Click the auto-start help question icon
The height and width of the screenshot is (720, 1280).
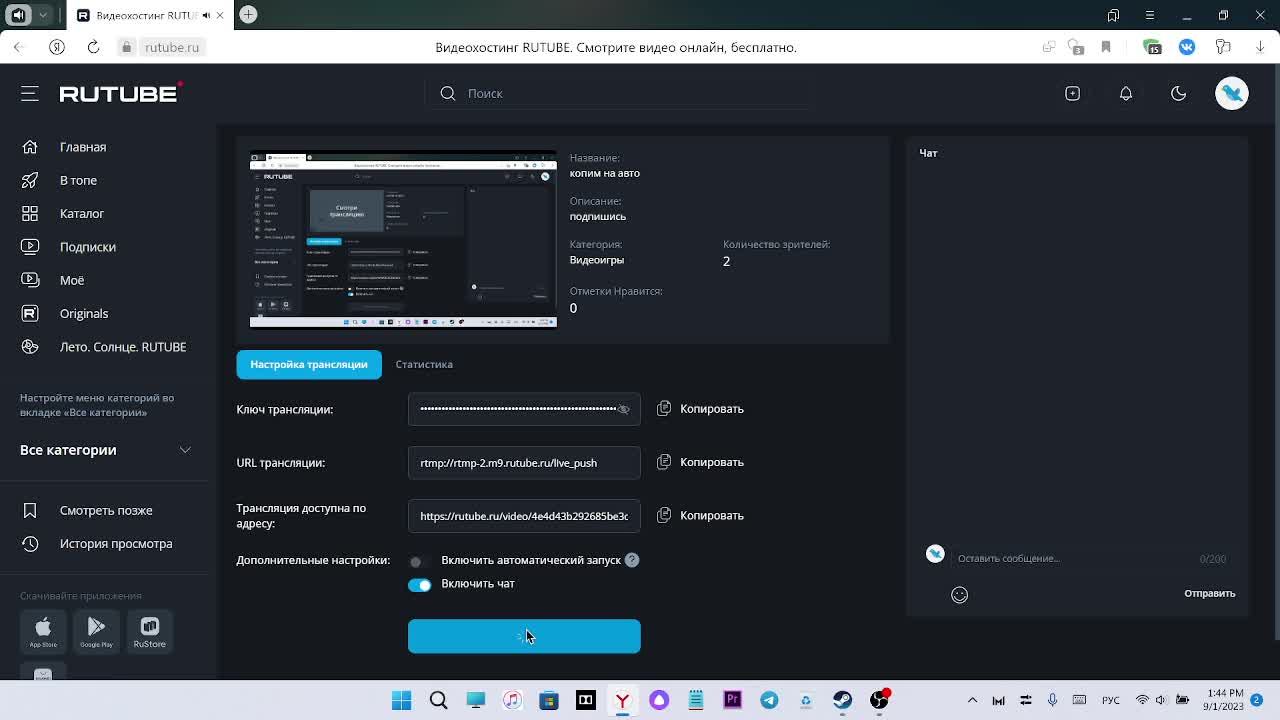tap(632, 560)
